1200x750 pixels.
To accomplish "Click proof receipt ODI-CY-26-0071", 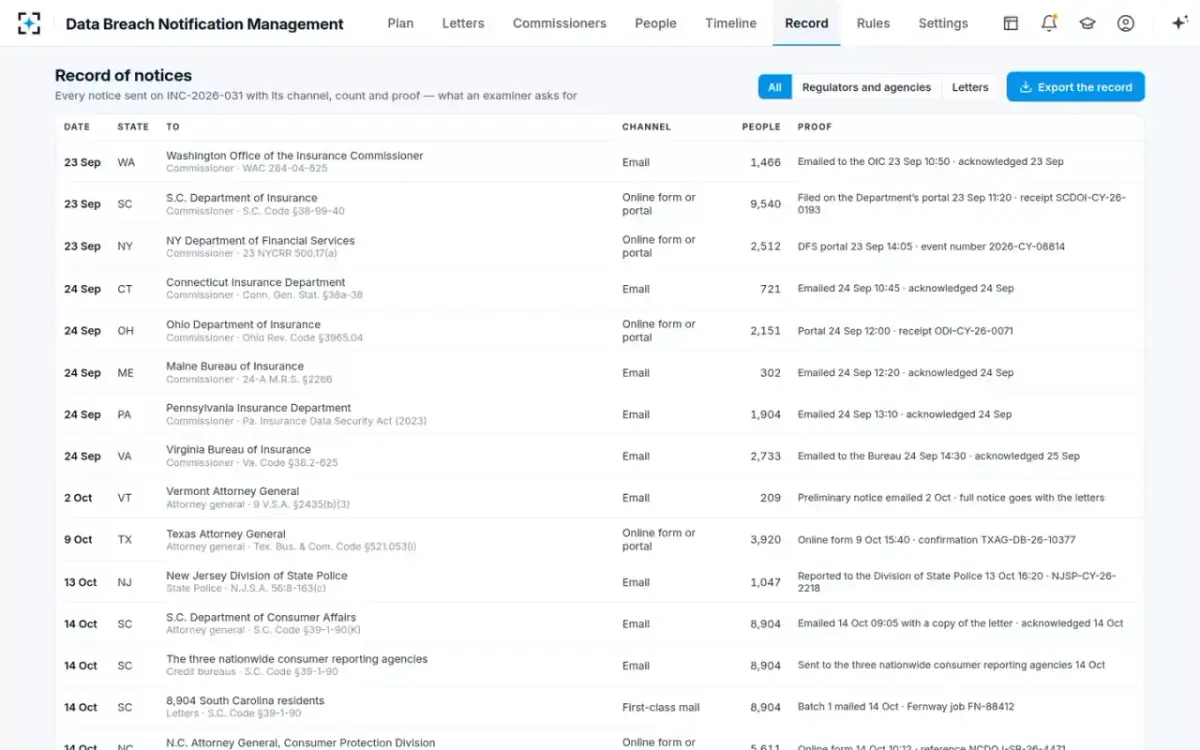I will tap(905, 330).
